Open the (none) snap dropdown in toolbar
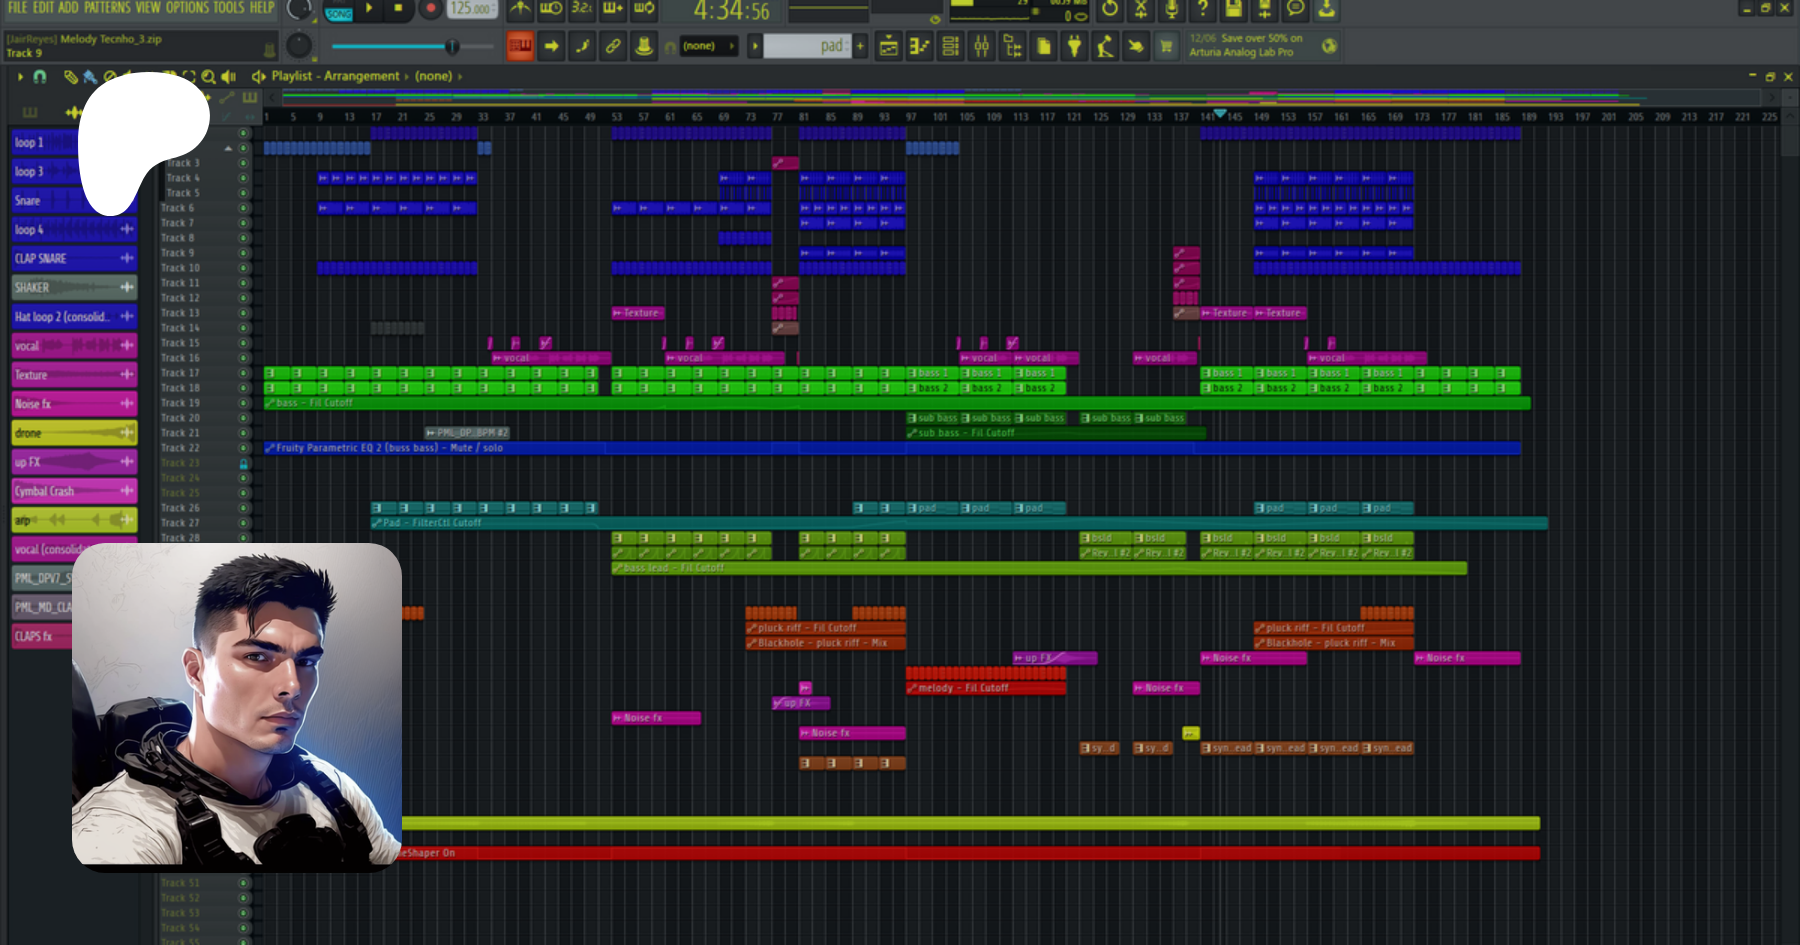Image resolution: width=1800 pixels, height=945 pixels. [x=706, y=46]
